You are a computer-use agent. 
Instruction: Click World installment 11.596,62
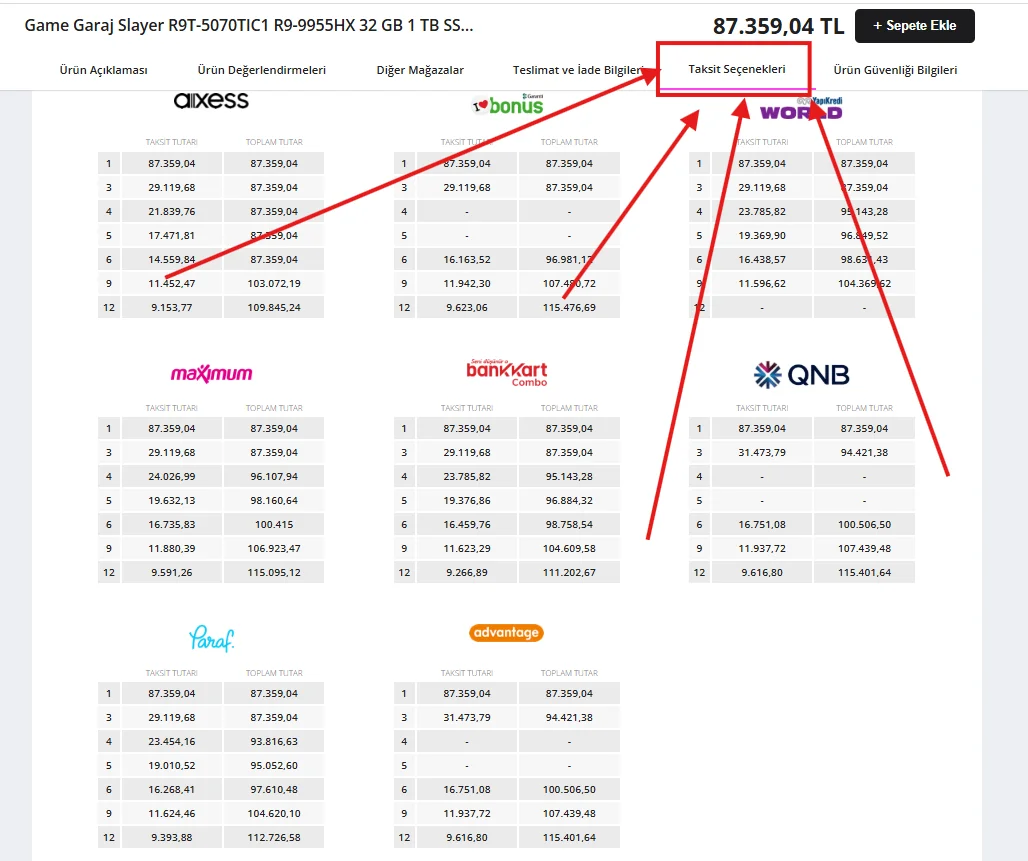coord(762,283)
